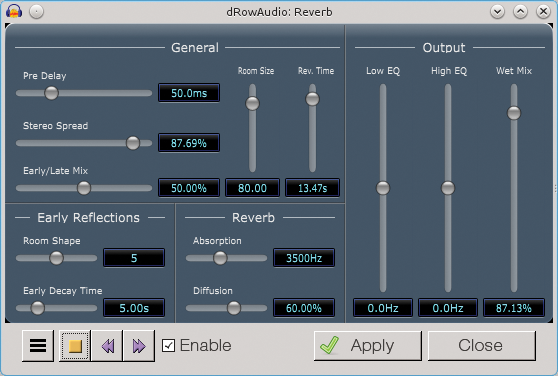Viewport: 558px width, 376px height.
Task: Toggle the Enable checkbox
Action: [x=168, y=345]
